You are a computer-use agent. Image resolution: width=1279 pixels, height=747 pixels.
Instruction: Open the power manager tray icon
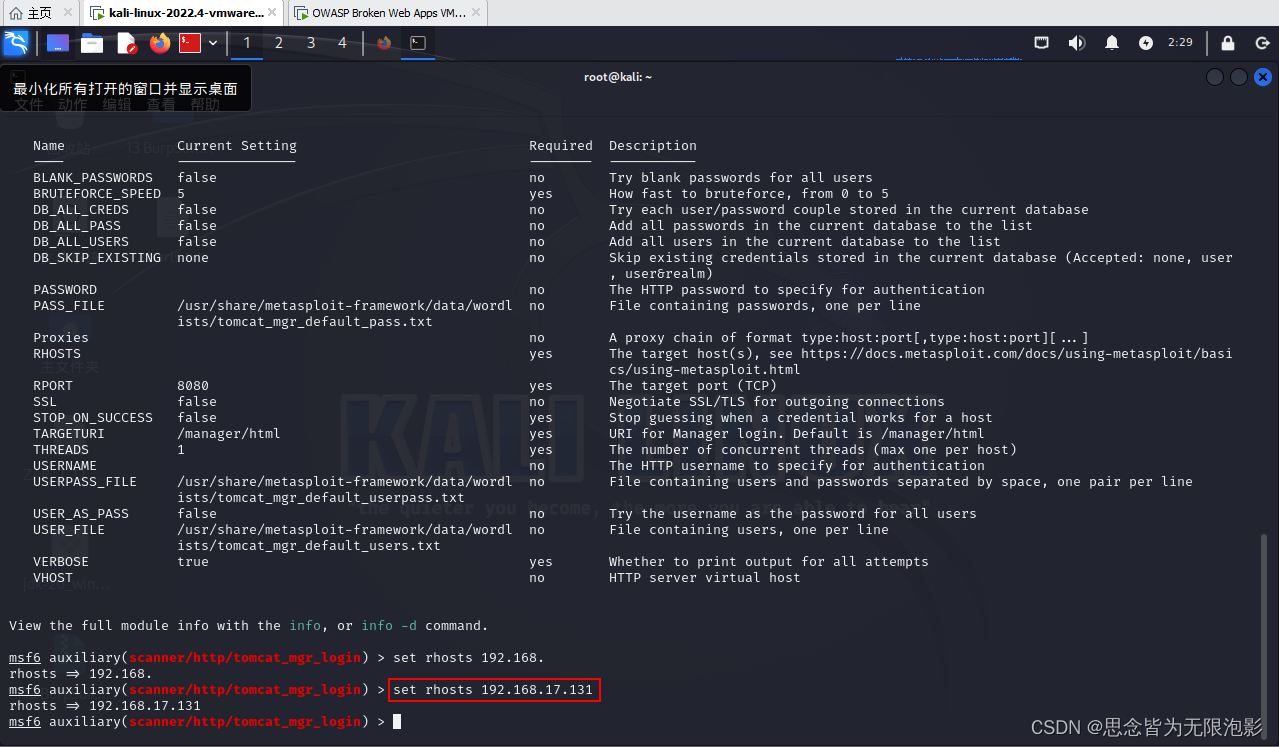click(1147, 42)
